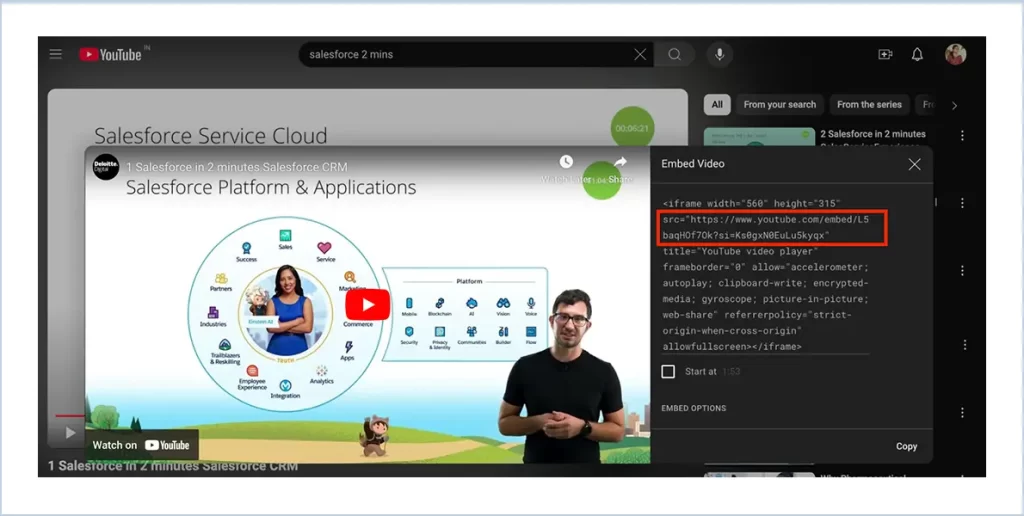Open the YouTube hamburger guide menu

click(56, 54)
